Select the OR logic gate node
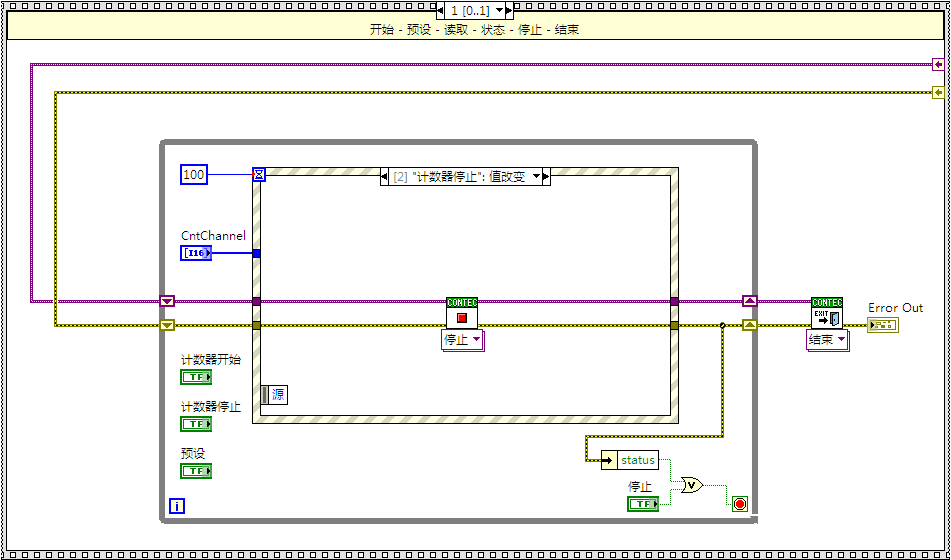The width and height of the screenshot is (951, 560). click(x=691, y=486)
